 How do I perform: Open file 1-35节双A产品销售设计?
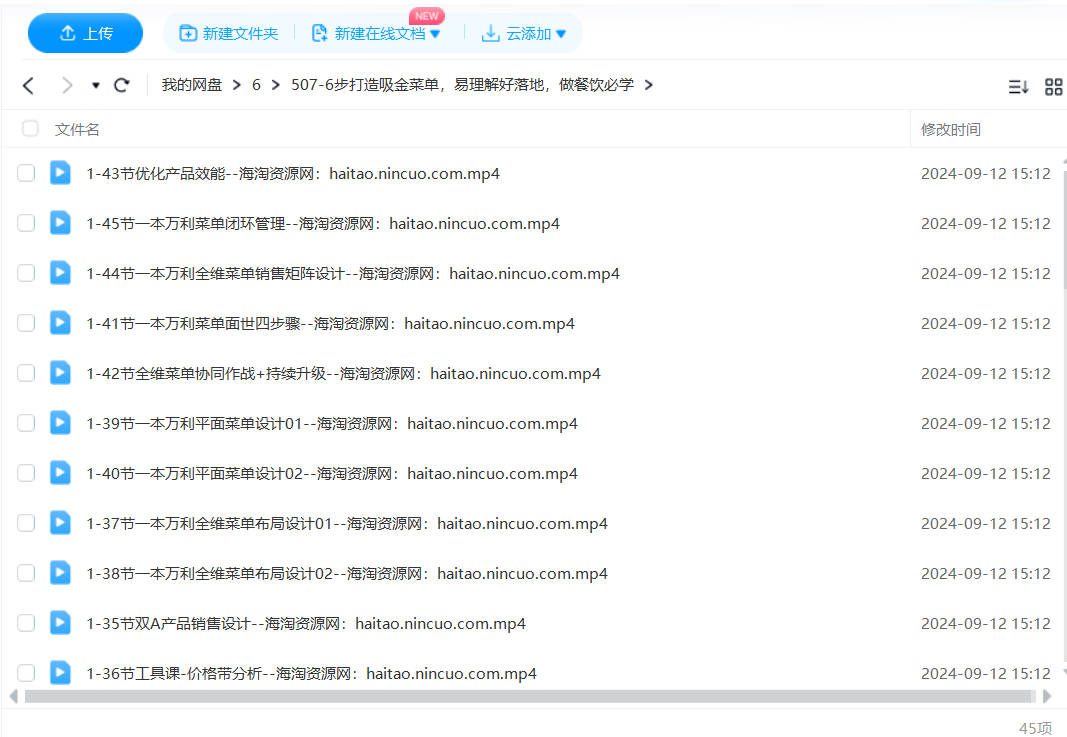click(306, 624)
